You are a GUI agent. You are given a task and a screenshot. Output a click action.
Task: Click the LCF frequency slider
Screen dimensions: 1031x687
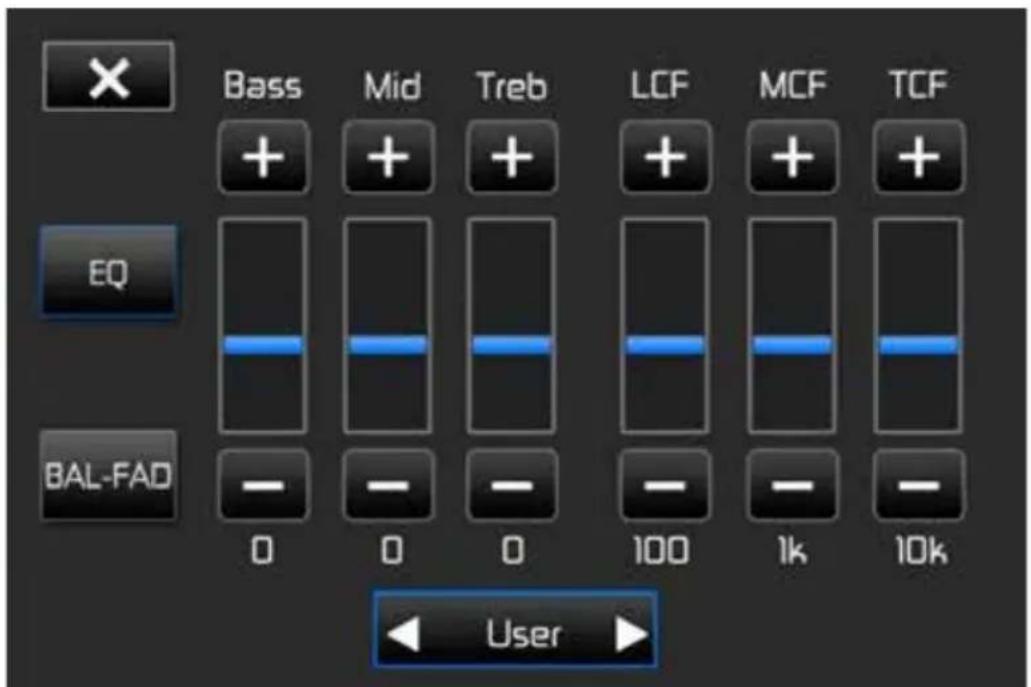pos(665,325)
